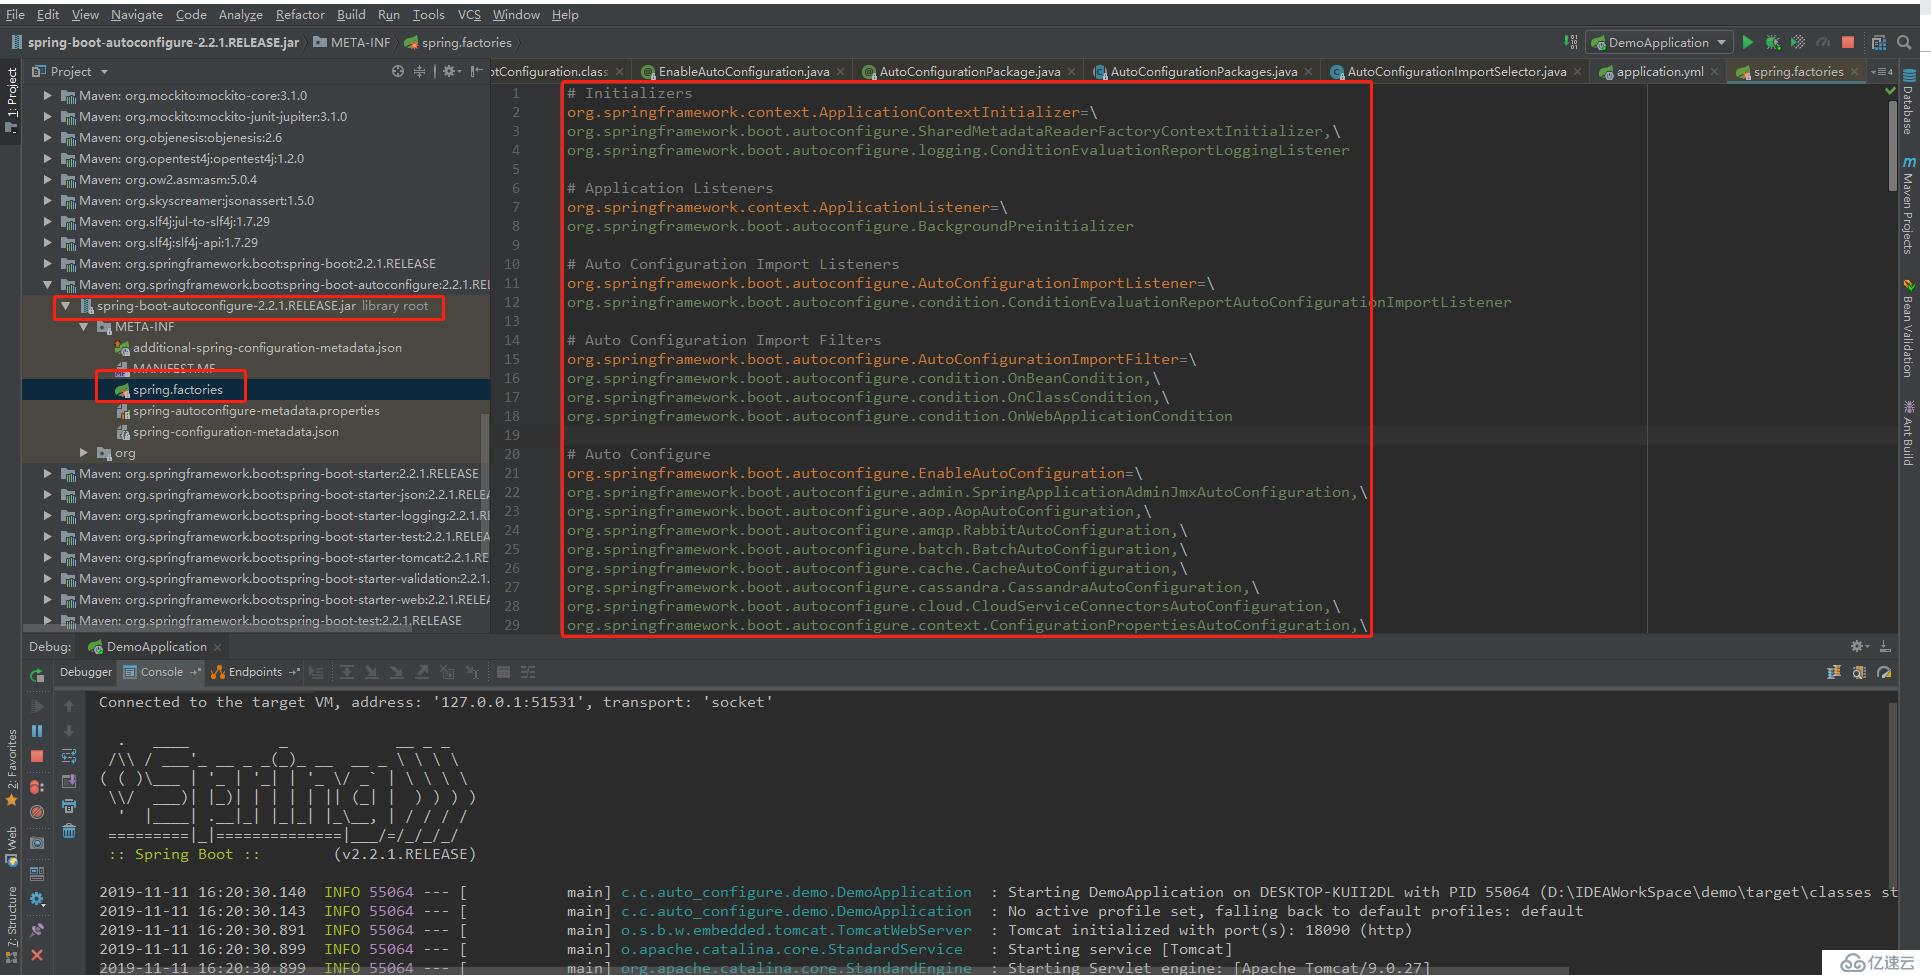Screen dimensions: 1931x975
Task: Take a thread dump with the camera icon
Action: 37,843
